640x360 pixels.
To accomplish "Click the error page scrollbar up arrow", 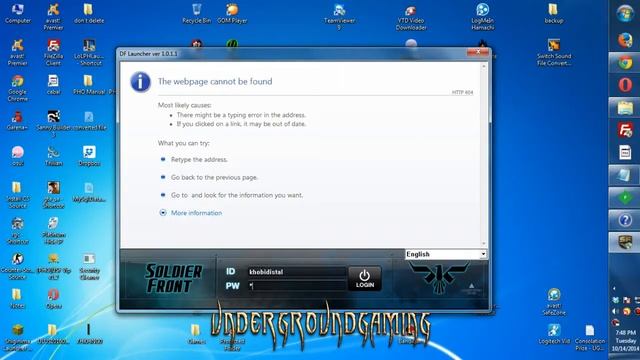I will point(484,66).
